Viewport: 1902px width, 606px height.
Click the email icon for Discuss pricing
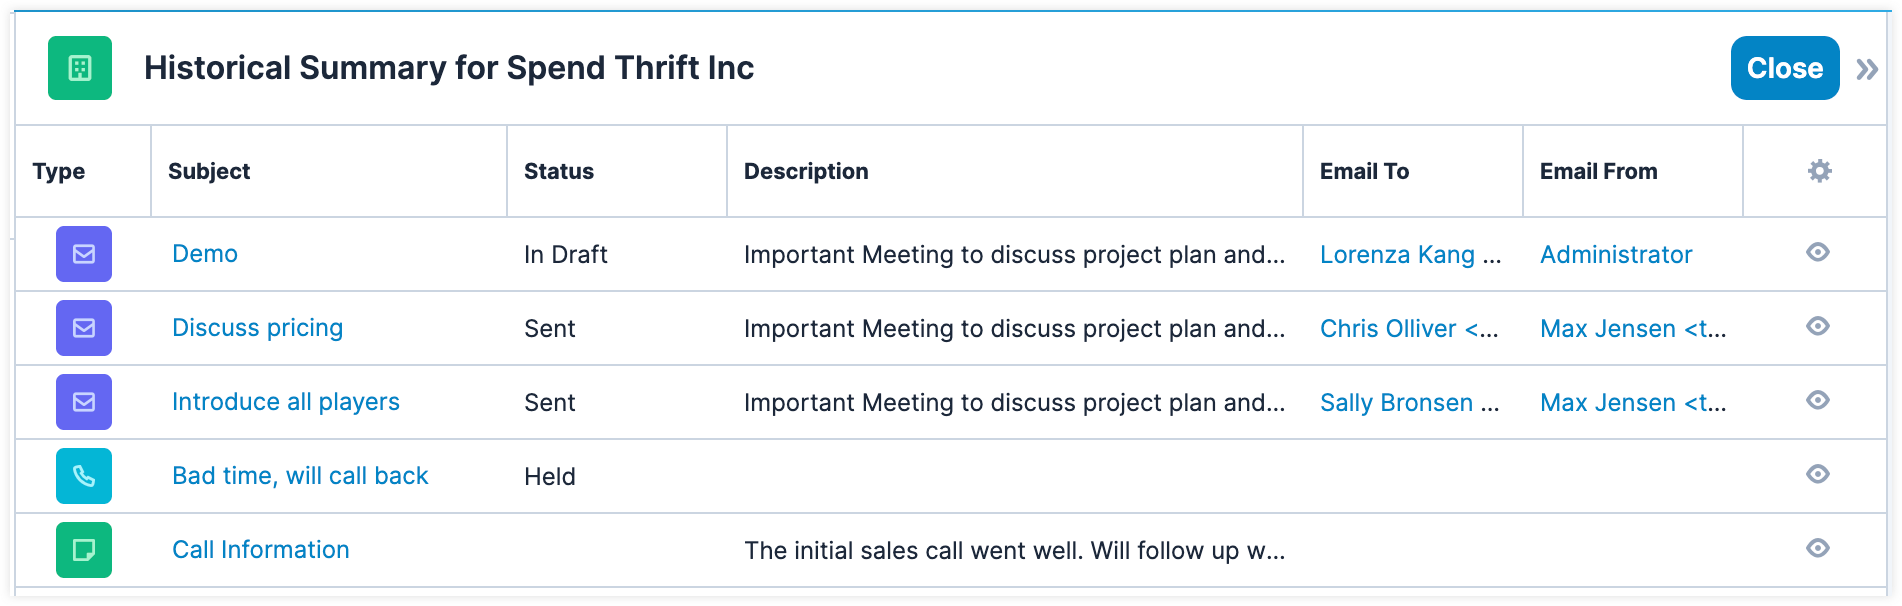pyautogui.click(x=84, y=328)
